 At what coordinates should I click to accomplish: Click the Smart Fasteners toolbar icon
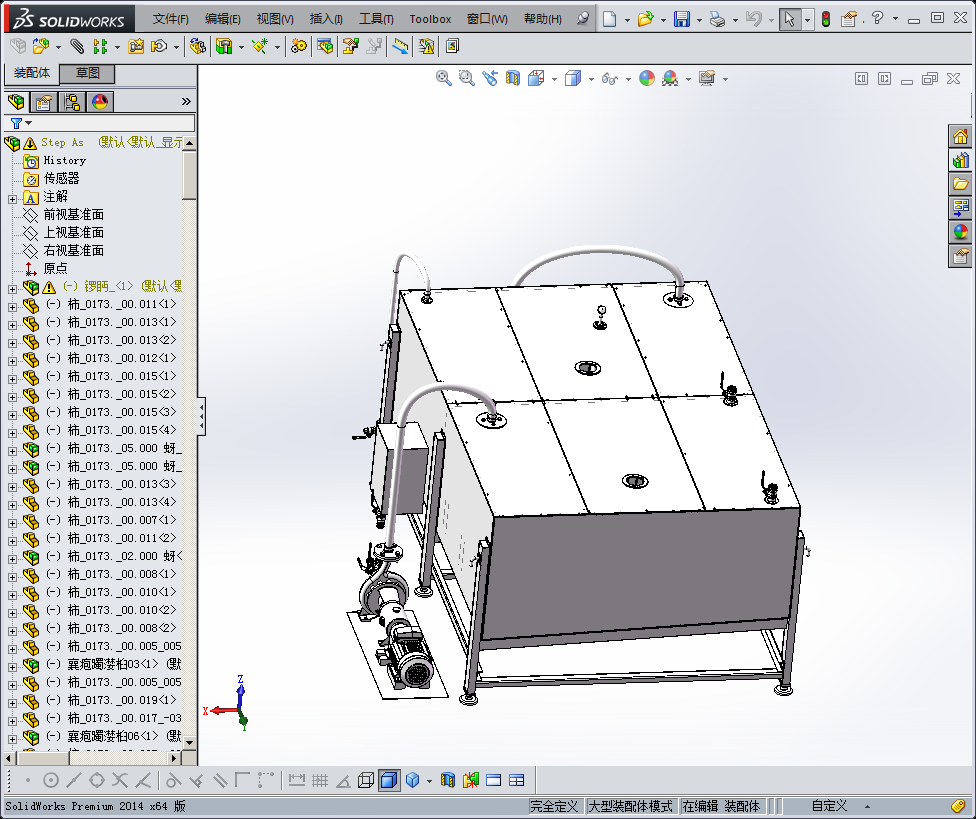136,46
